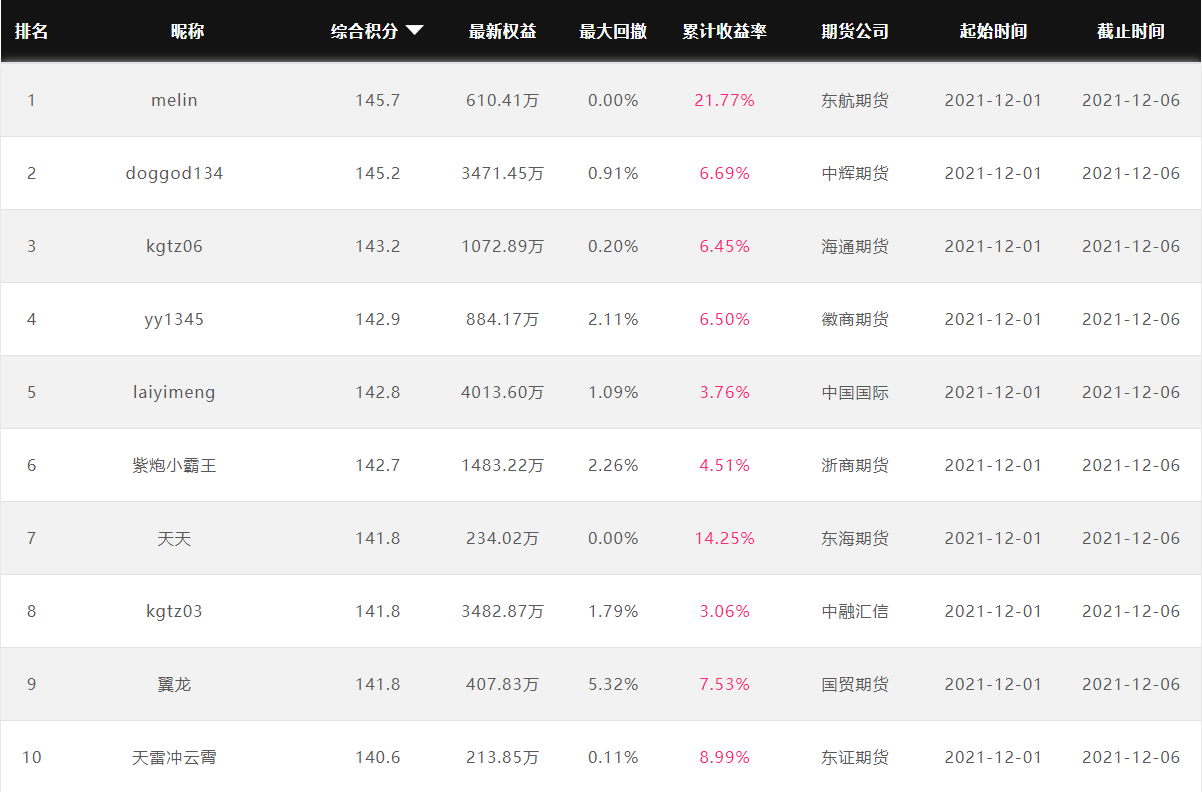Click the 东航期货 company cell
Screen dimensions: 1202x792
click(x=855, y=100)
